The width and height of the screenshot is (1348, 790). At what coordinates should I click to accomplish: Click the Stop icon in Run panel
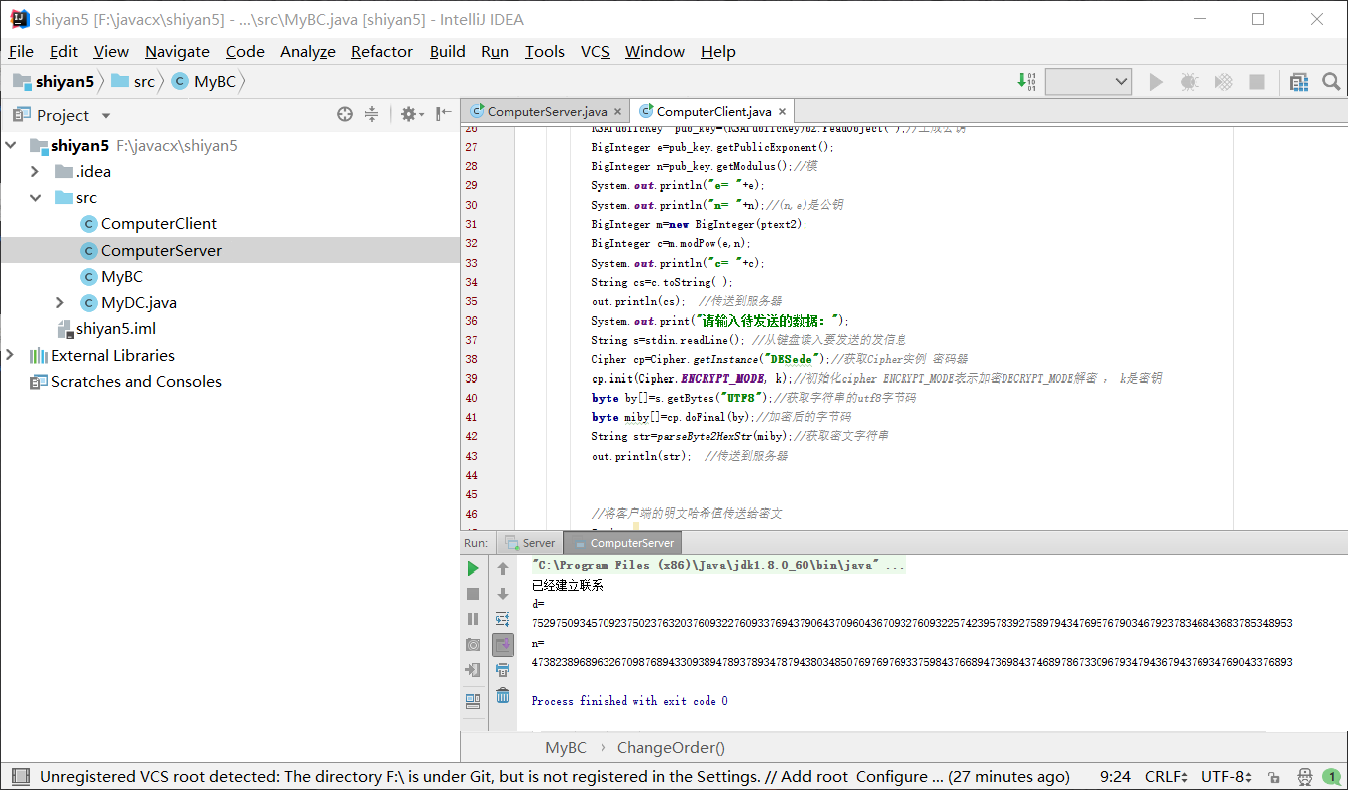click(x=473, y=594)
